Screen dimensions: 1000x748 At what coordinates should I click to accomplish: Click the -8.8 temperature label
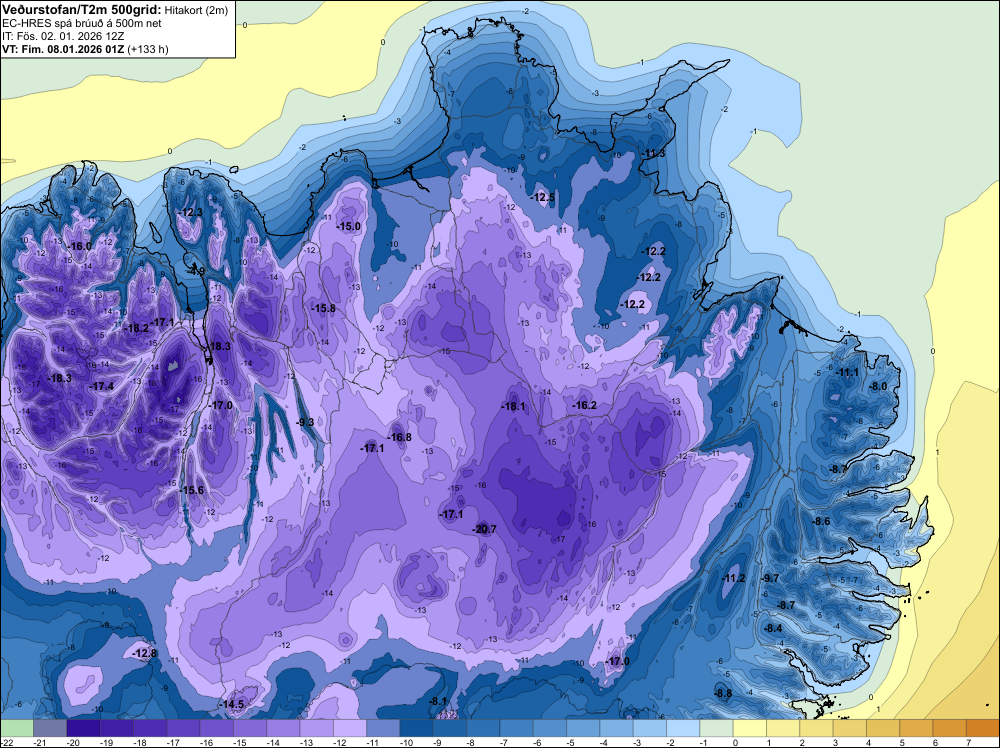(723, 694)
